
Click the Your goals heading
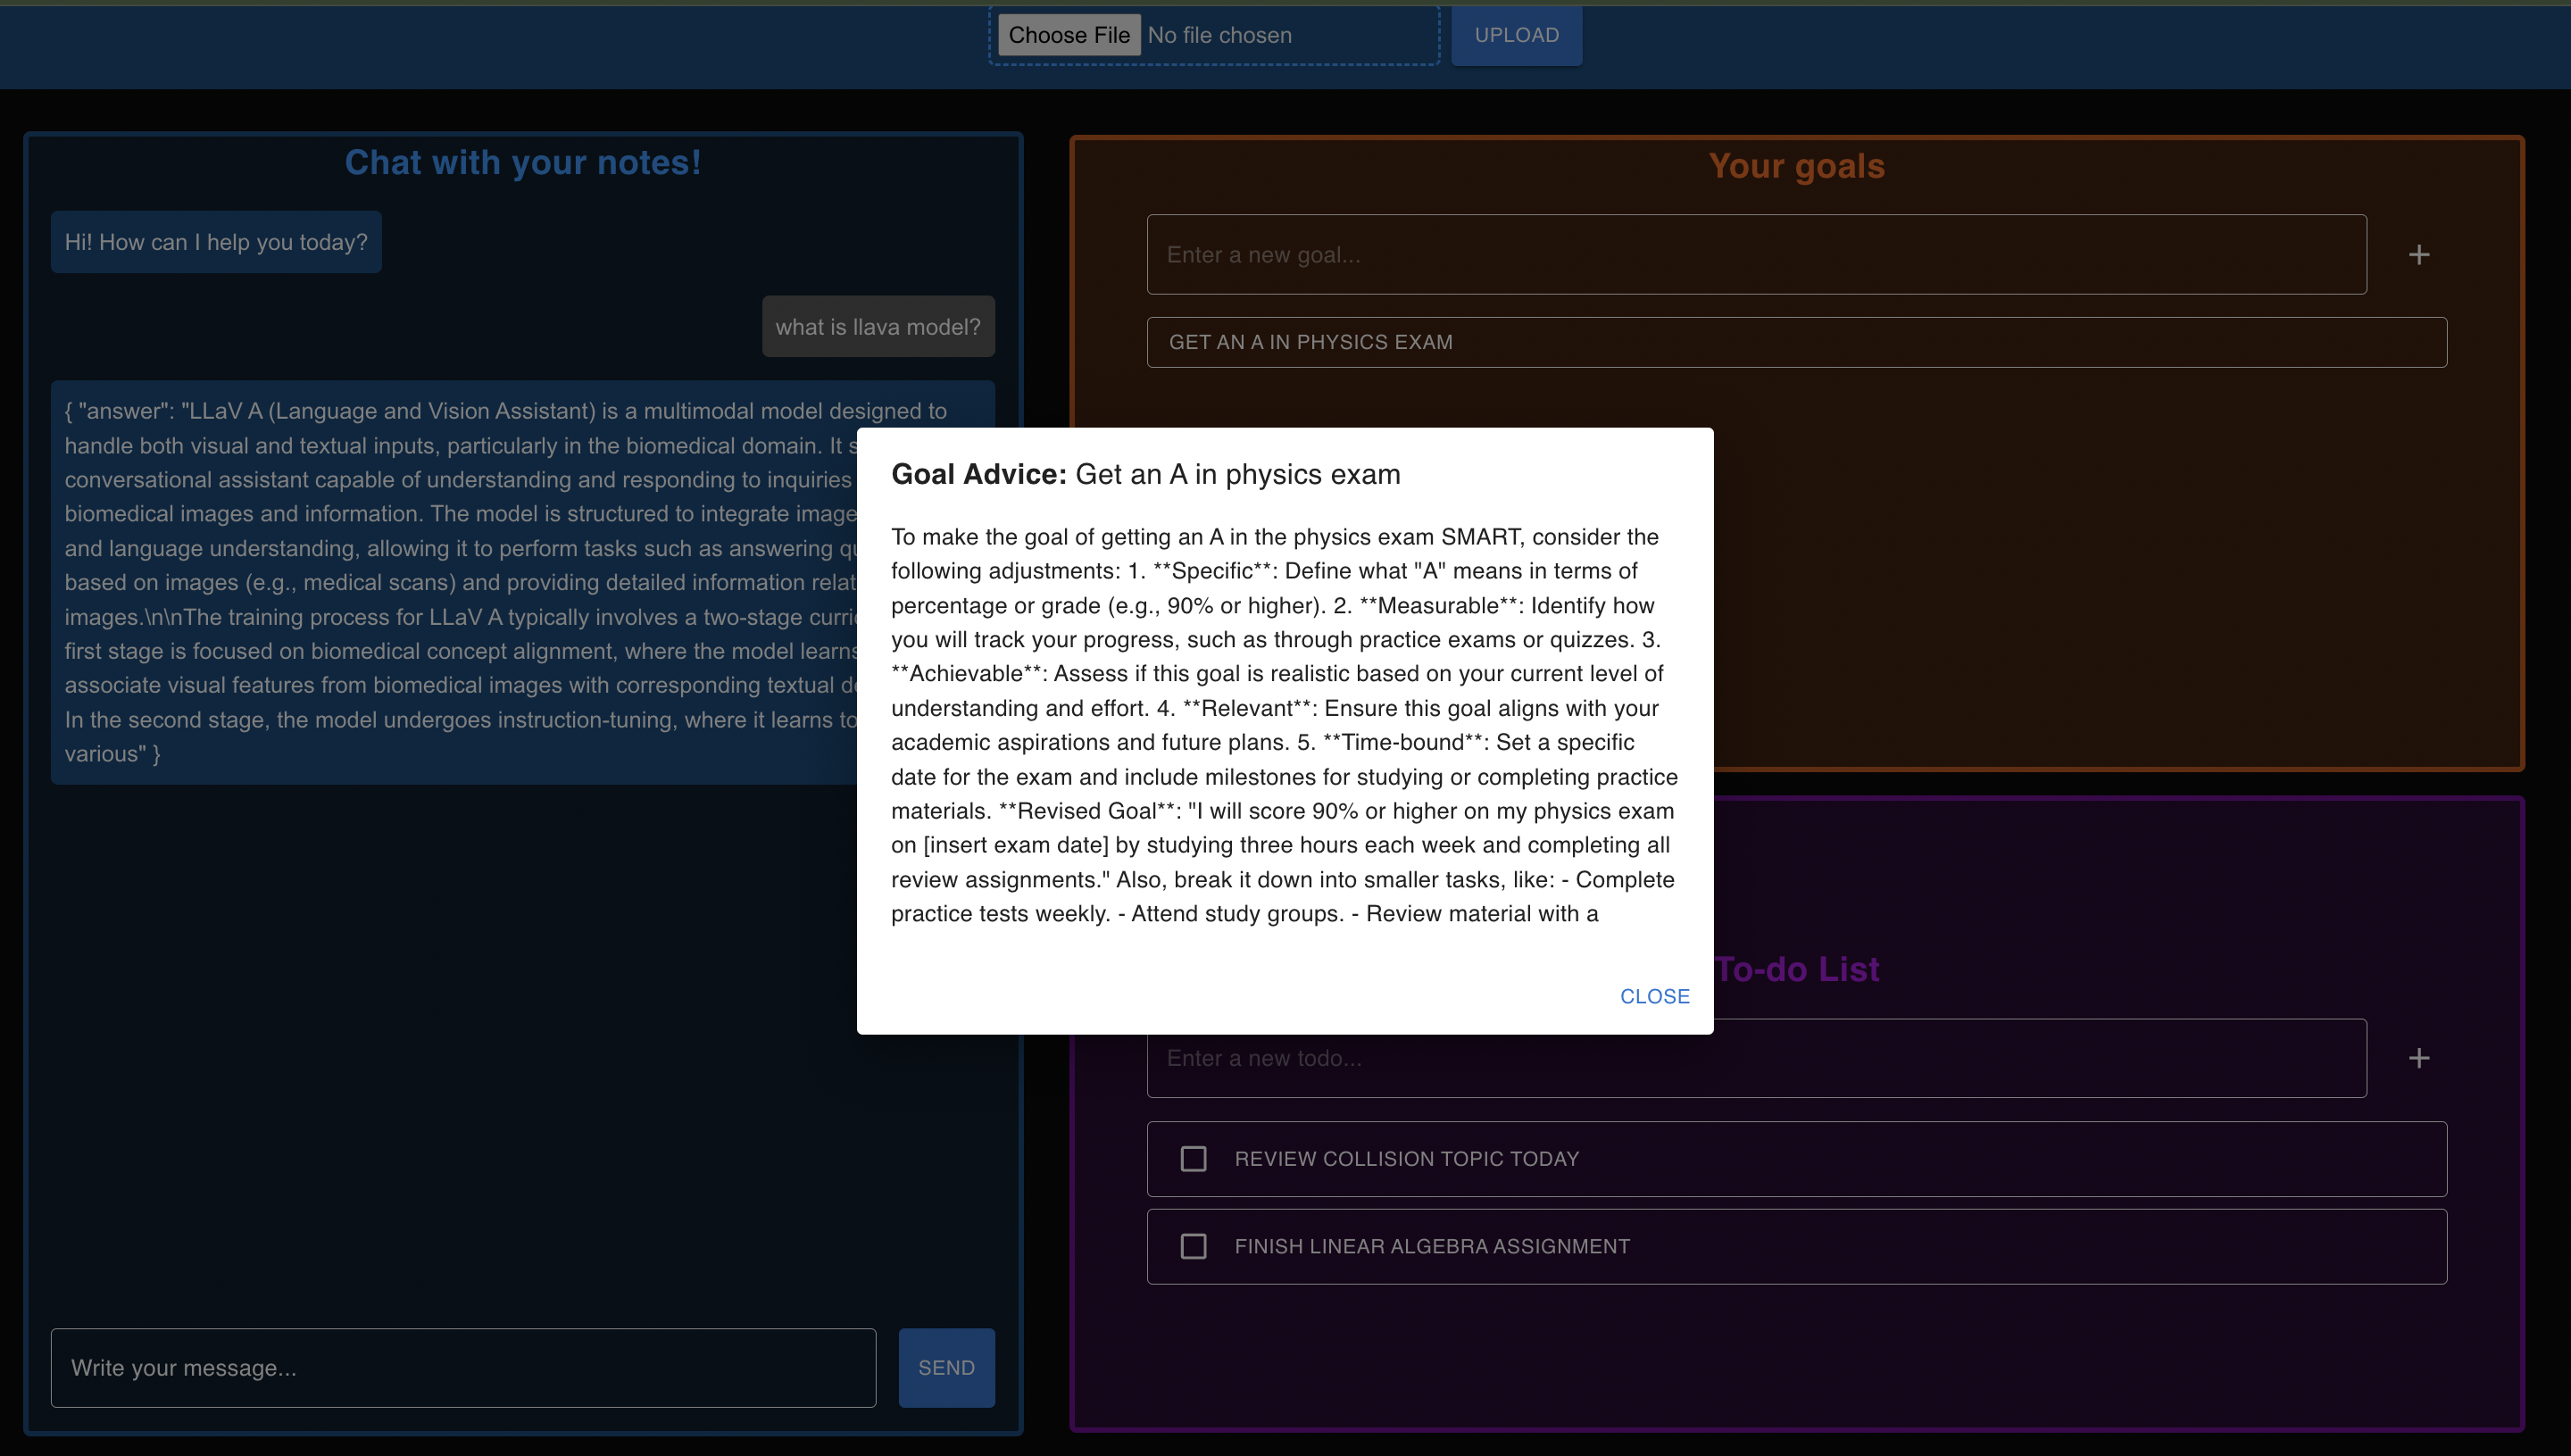[1796, 166]
